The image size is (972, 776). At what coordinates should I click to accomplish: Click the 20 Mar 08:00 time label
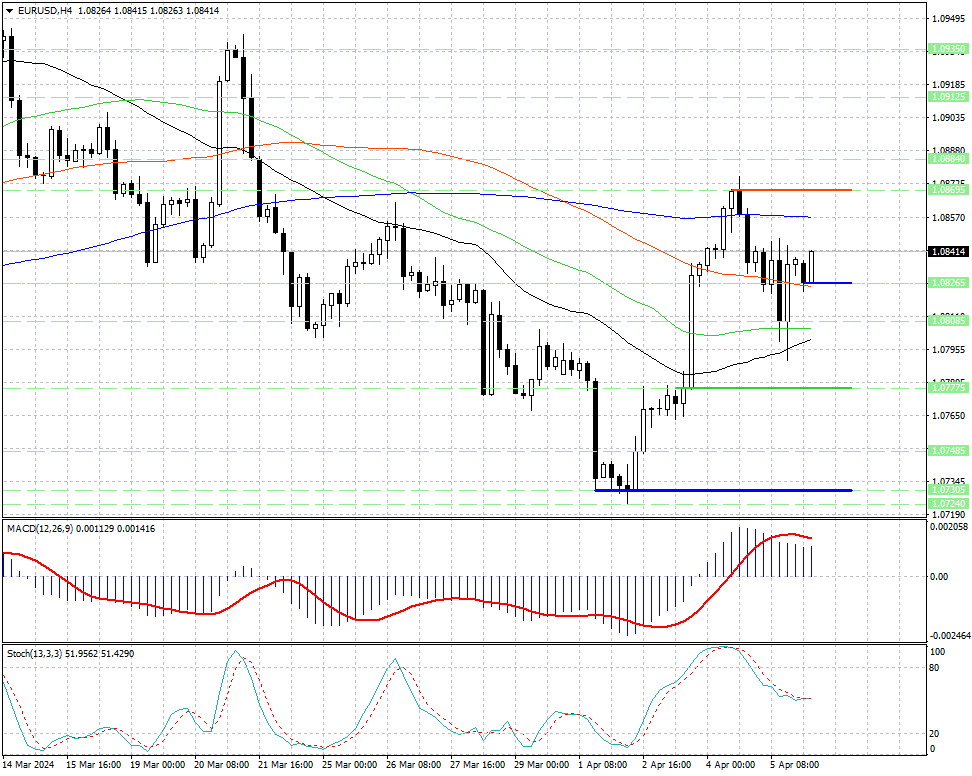point(222,765)
